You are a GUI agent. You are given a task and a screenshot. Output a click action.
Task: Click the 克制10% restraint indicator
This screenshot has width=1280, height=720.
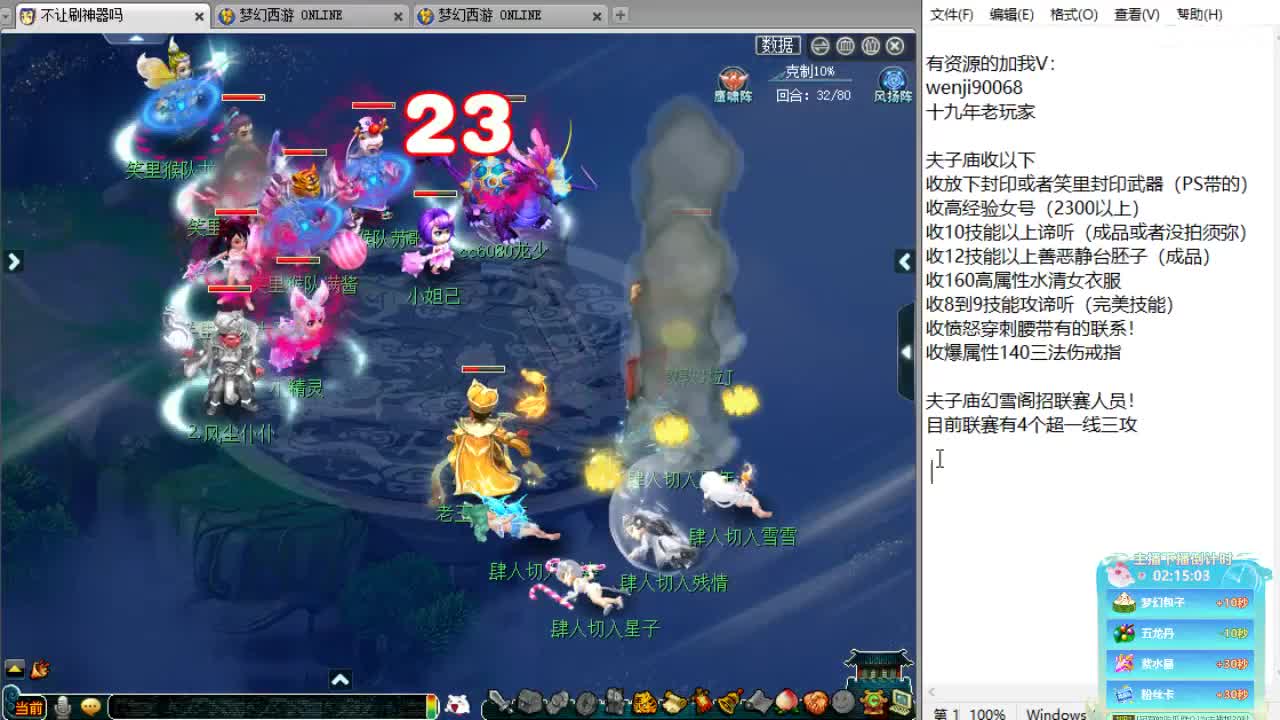[x=810, y=71]
